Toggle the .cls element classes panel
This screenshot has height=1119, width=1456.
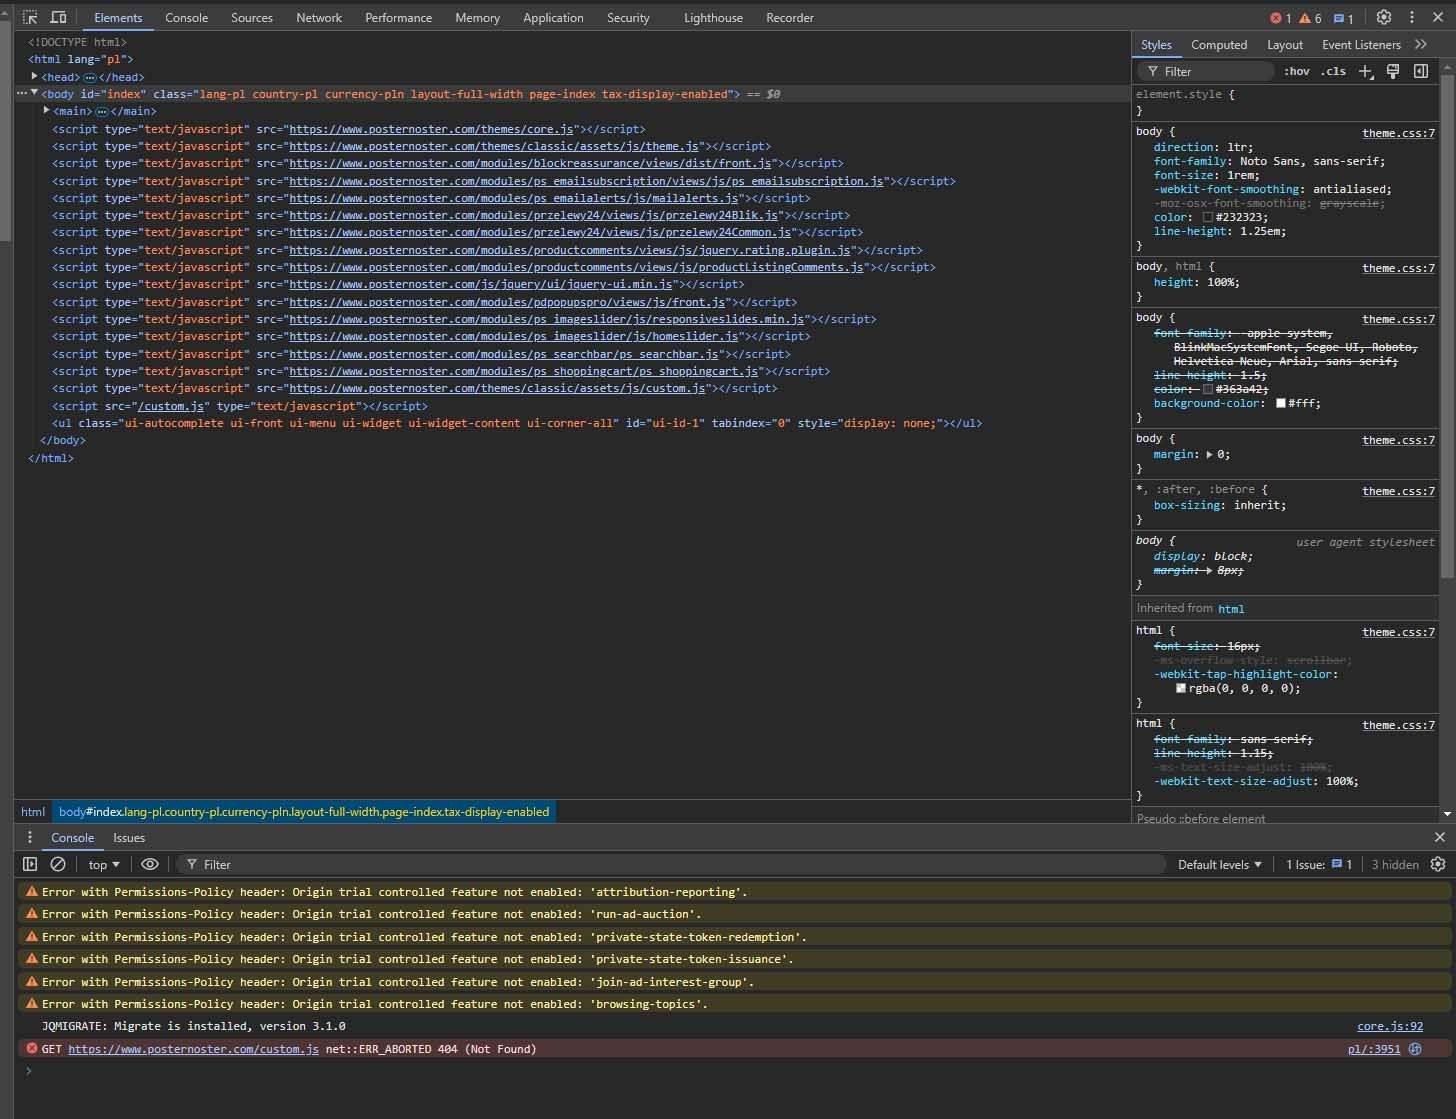pos(1332,71)
